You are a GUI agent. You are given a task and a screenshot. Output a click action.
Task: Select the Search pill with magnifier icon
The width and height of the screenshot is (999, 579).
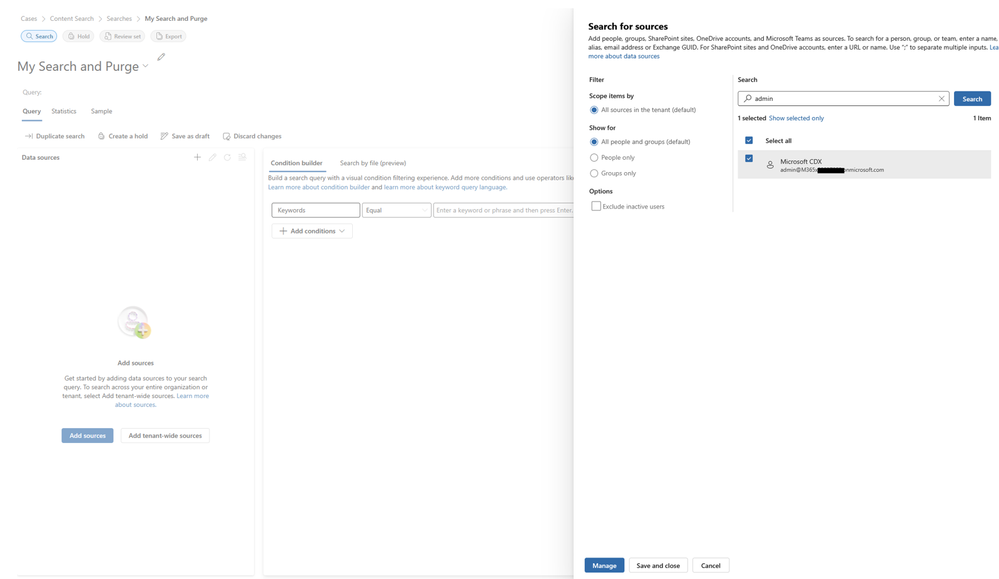(x=39, y=36)
